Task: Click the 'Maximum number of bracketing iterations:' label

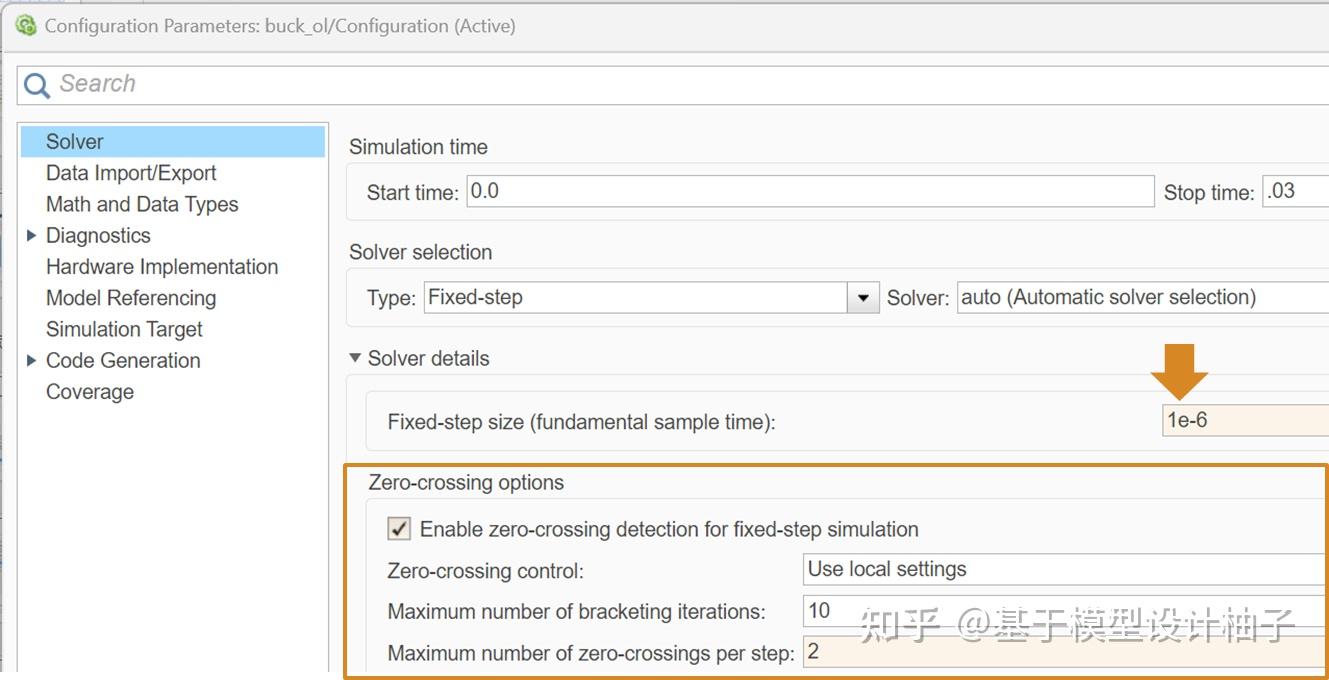Action: tap(577, 611)
